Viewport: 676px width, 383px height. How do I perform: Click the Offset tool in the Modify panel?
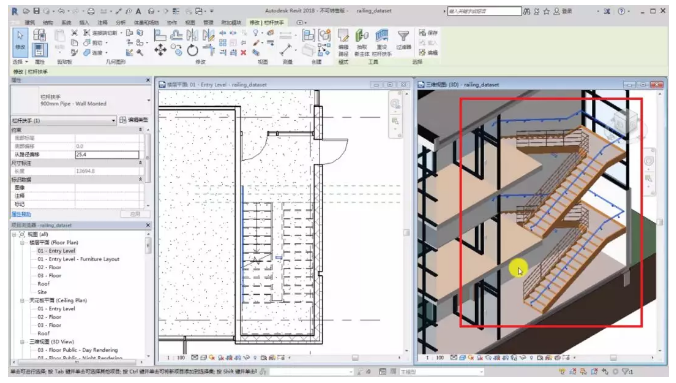(176, 35)
